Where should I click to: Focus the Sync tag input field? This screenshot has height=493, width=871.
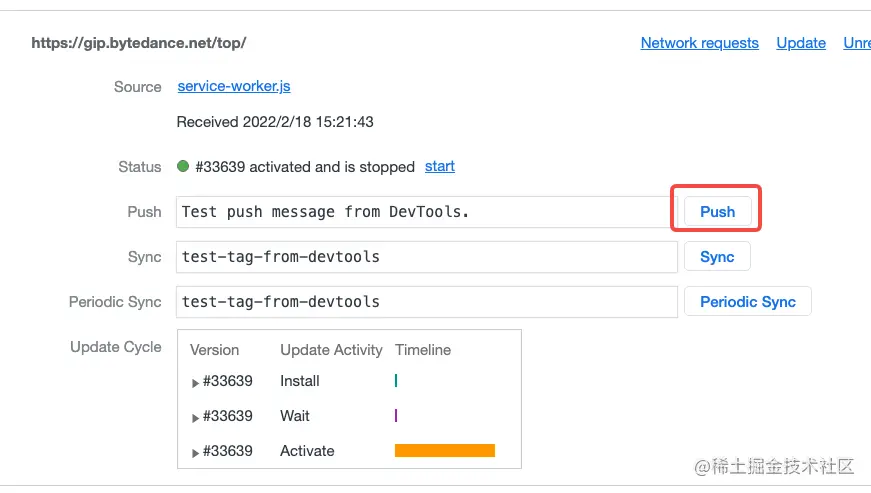tap(427, 257)
